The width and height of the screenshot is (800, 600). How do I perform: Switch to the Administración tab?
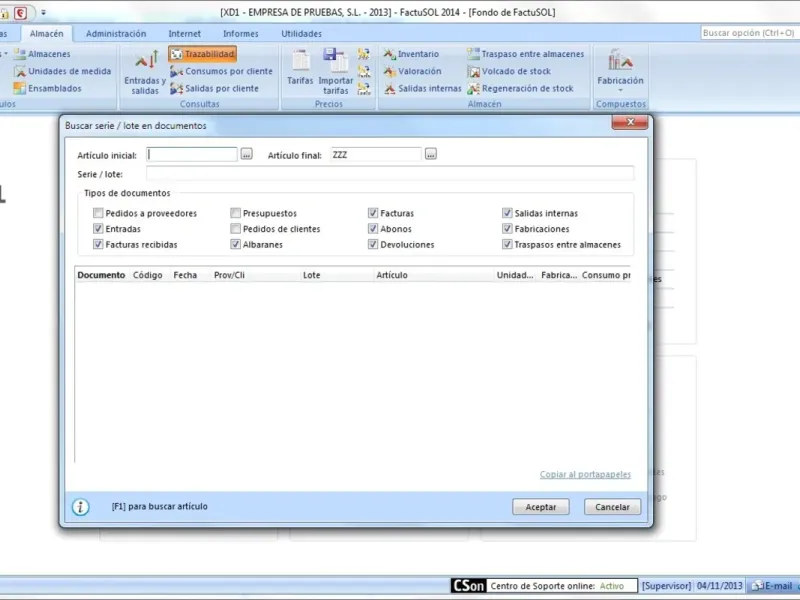[116, 34]
